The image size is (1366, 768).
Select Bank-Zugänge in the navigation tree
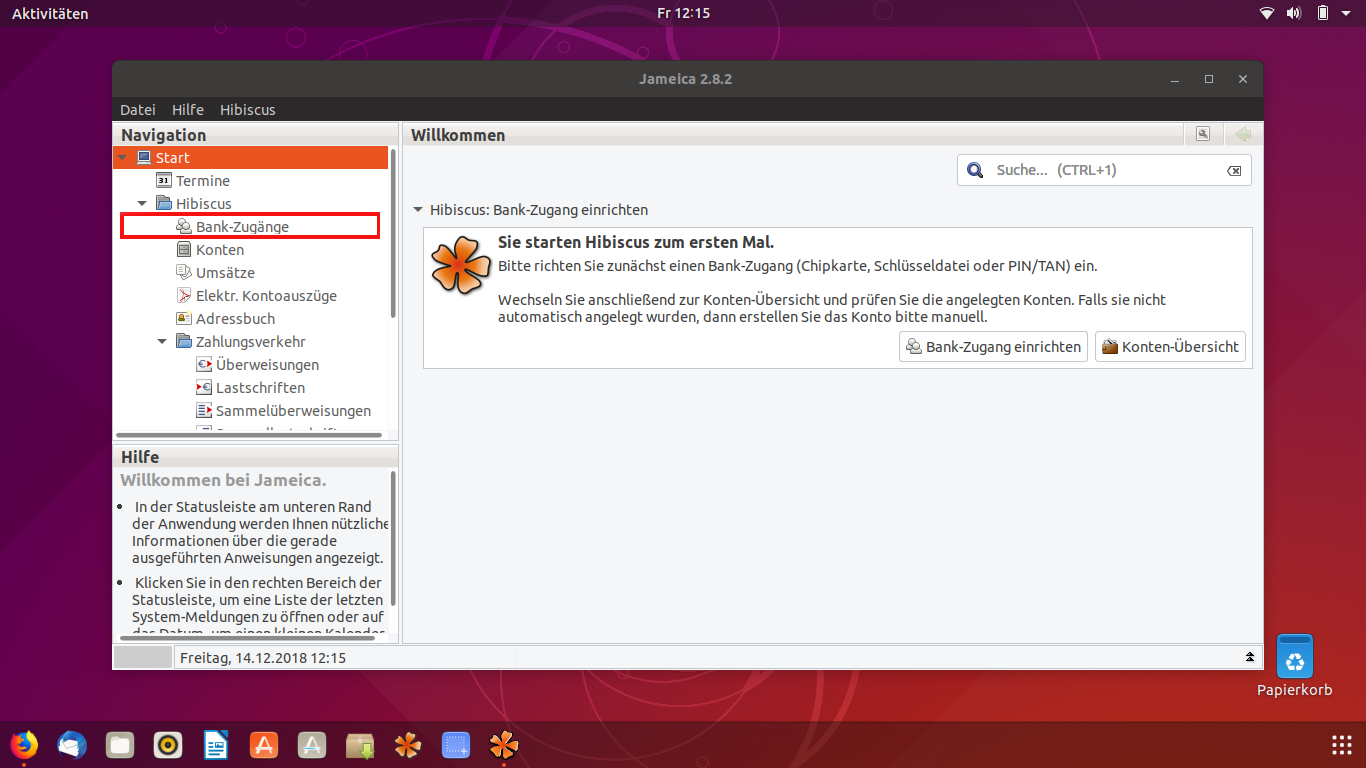(x=232, y=227)
